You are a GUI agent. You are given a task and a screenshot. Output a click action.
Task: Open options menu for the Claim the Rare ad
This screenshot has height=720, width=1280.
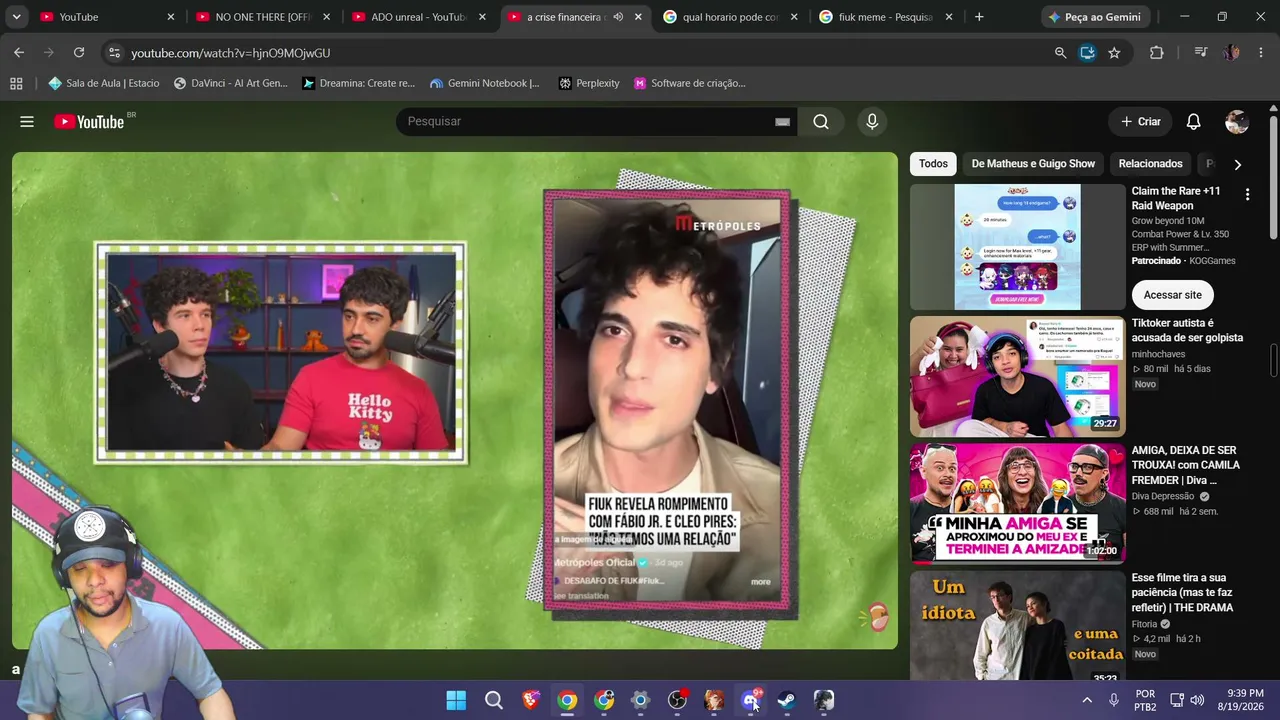coord(1247,195)
